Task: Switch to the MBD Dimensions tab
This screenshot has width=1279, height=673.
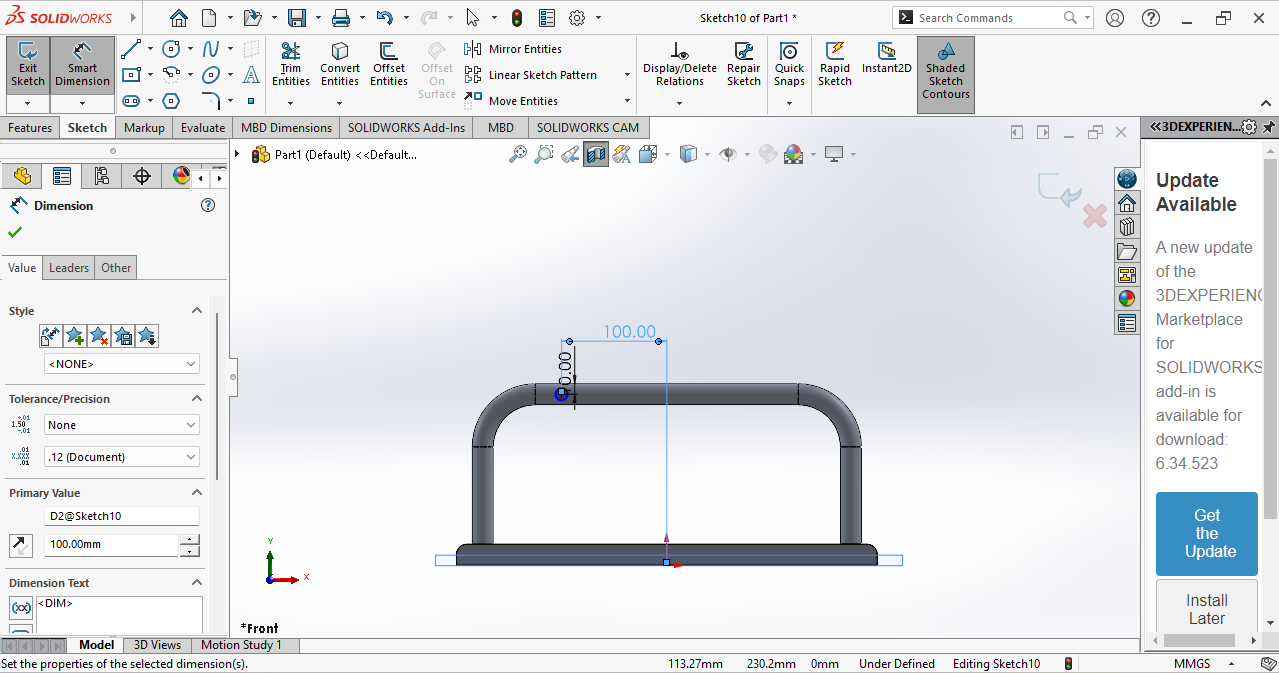Action: (x=286, y=128)
